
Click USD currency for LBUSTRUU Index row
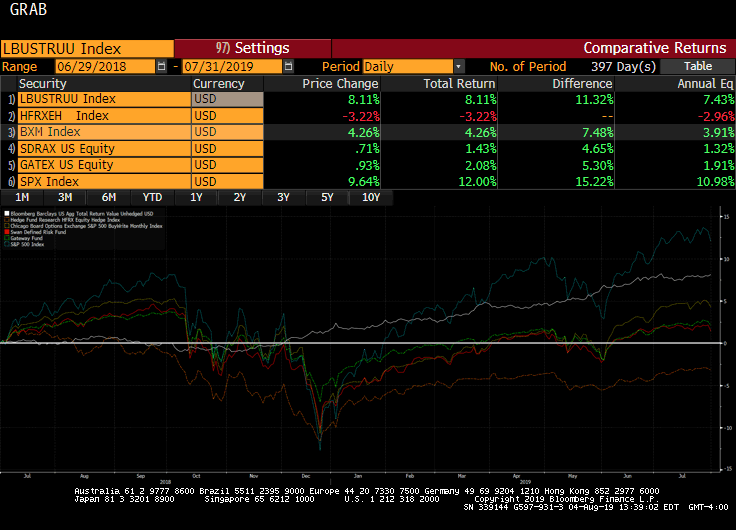click(x=228, y=99)
